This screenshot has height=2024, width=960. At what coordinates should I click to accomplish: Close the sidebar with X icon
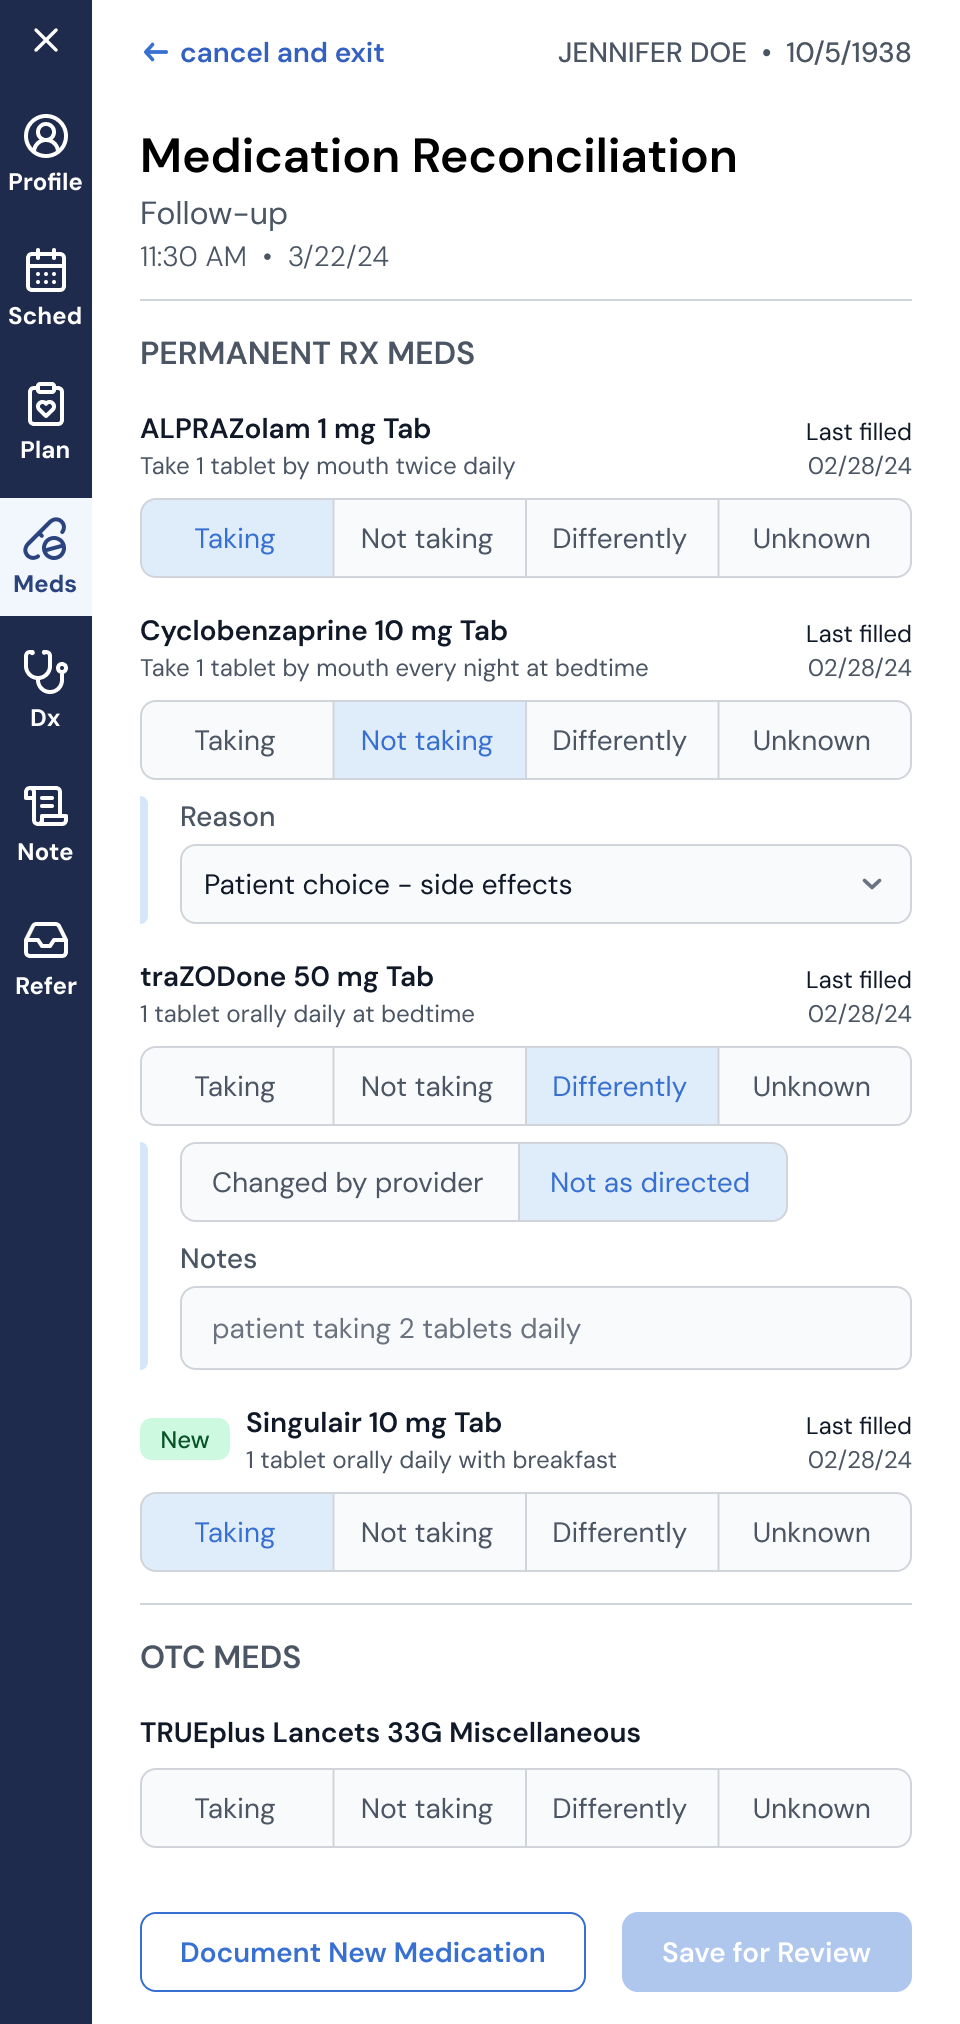[46, 40]
